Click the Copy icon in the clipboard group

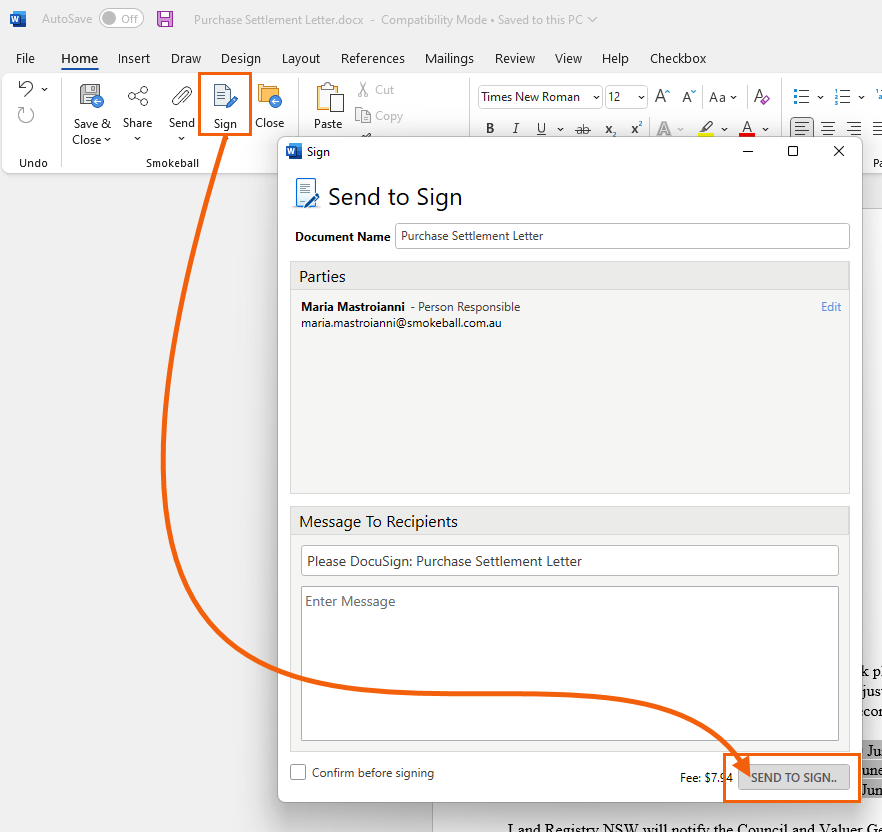[x=363, y=115]
